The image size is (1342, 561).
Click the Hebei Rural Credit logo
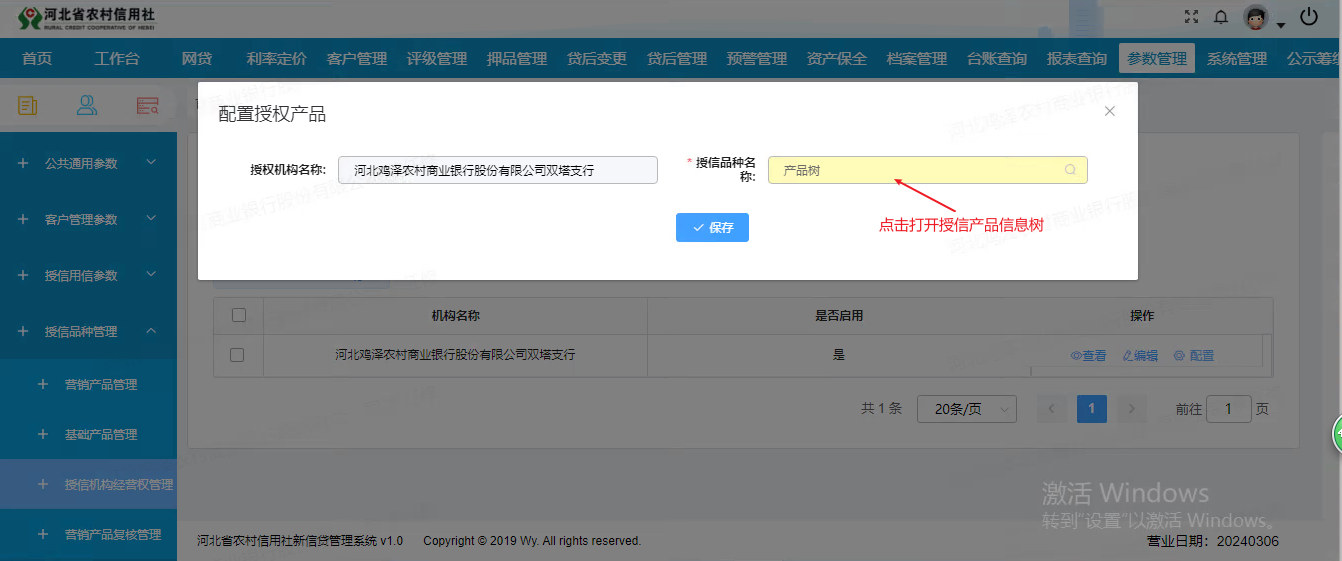[88, 18]
